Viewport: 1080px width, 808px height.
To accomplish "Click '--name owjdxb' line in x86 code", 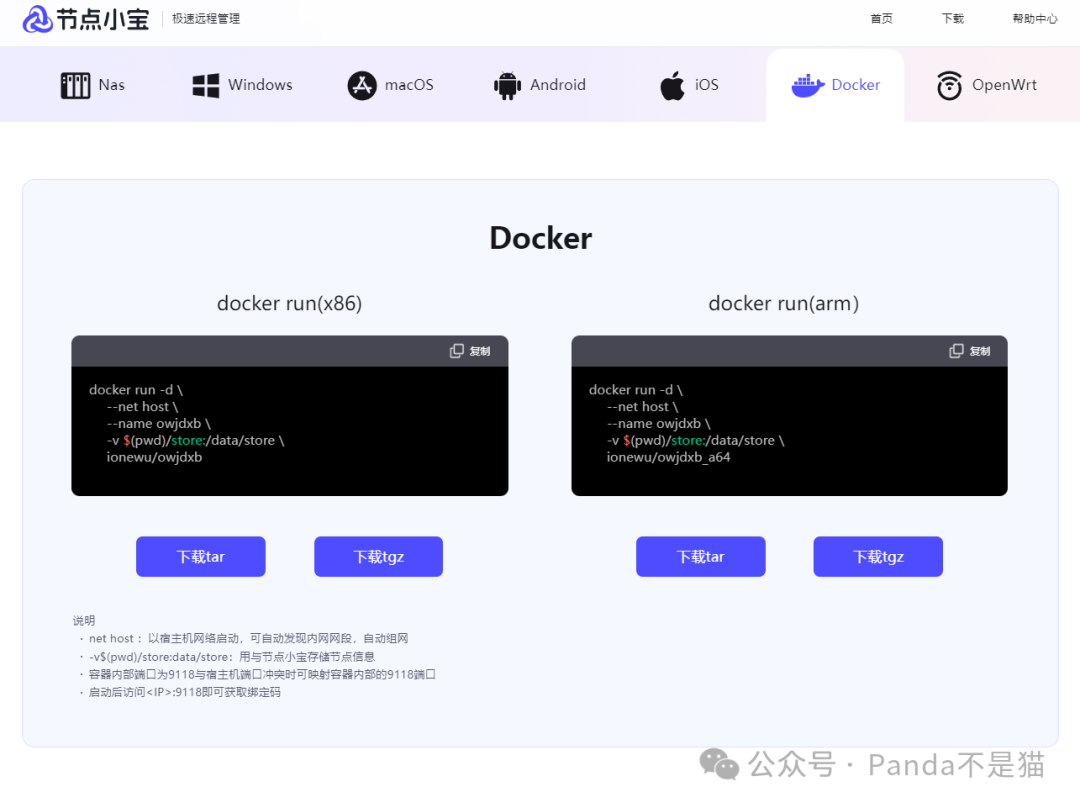I will pos(158,424).
